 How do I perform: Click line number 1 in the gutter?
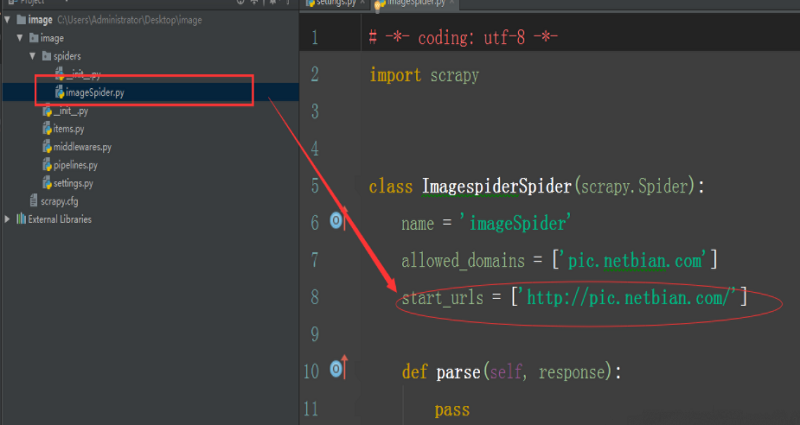point(315,37)
